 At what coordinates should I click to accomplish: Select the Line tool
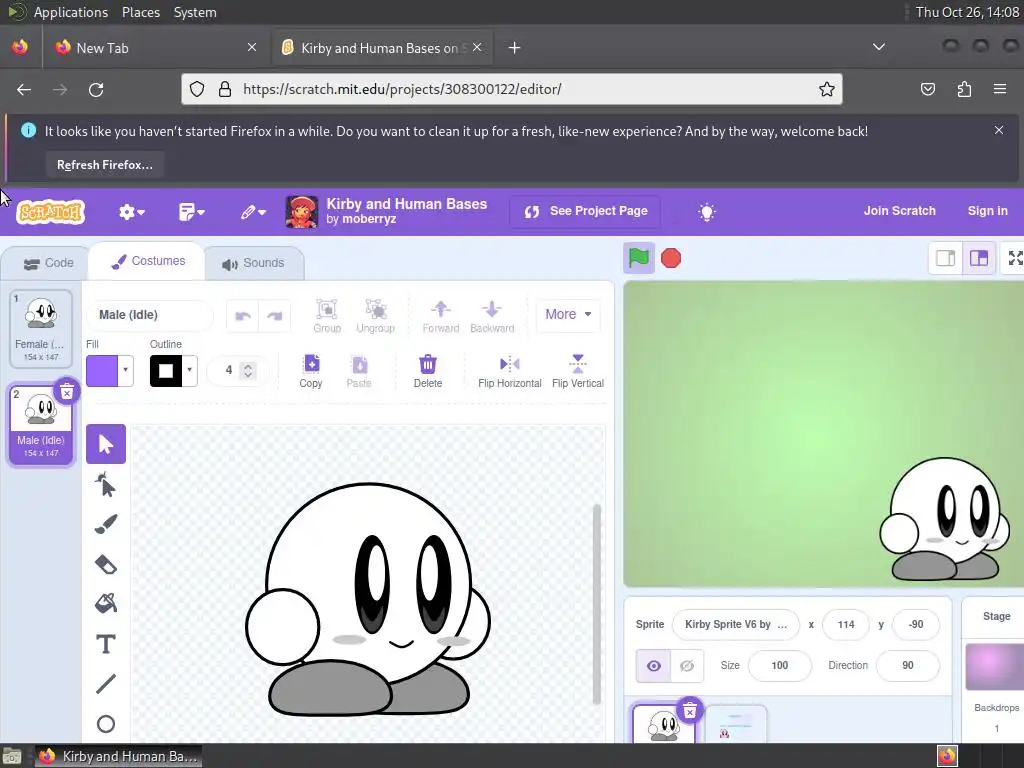106,684
